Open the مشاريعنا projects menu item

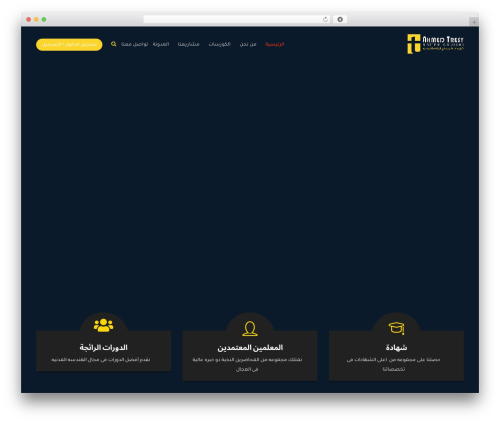[188, 44]
